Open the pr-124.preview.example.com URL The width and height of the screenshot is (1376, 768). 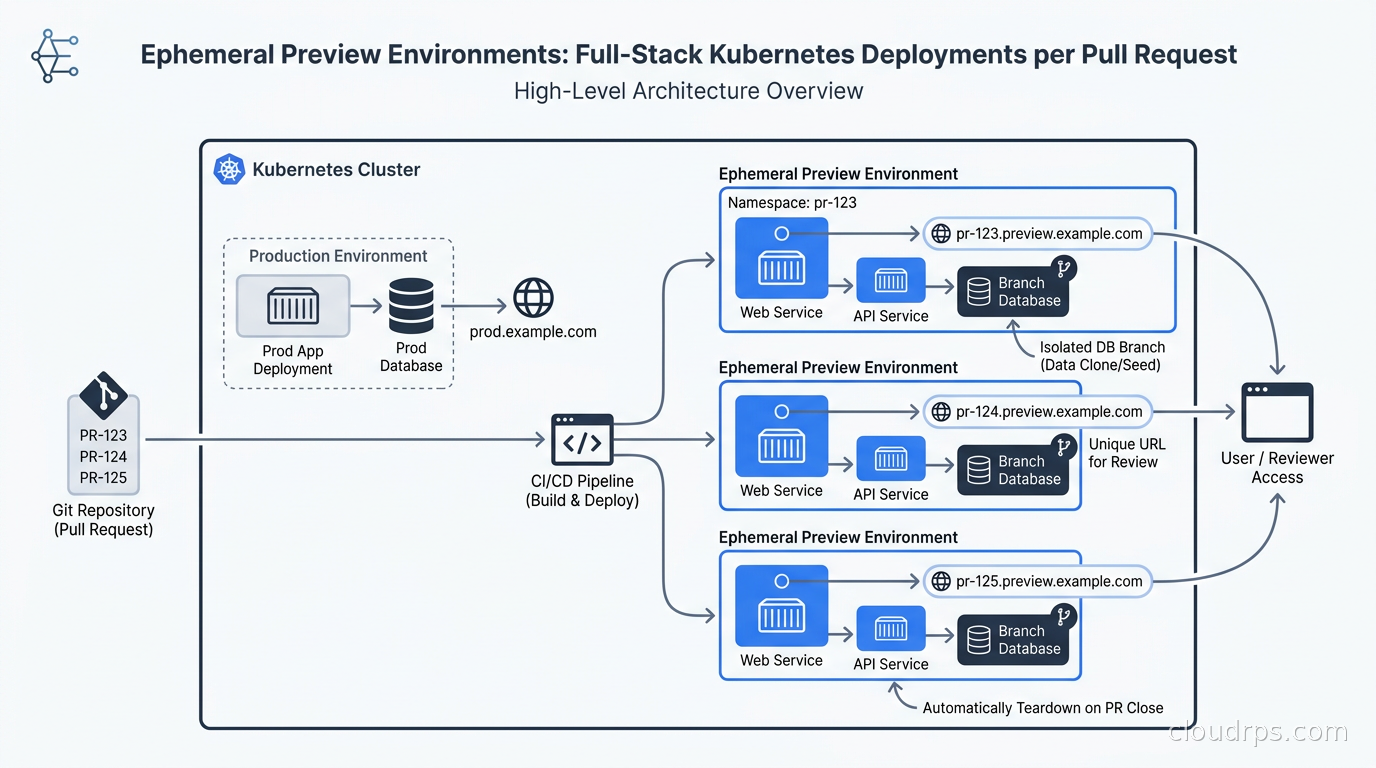click(x=1038, y=411)
